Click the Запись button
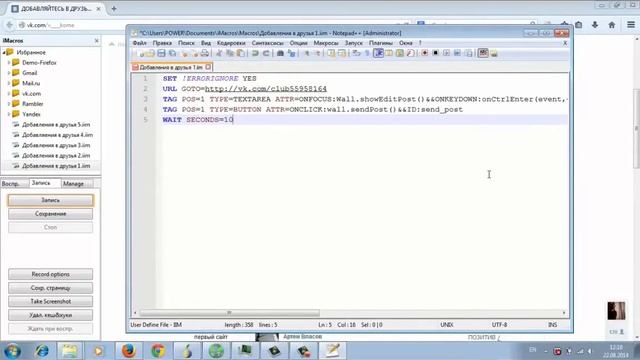 tap(51, 200)
